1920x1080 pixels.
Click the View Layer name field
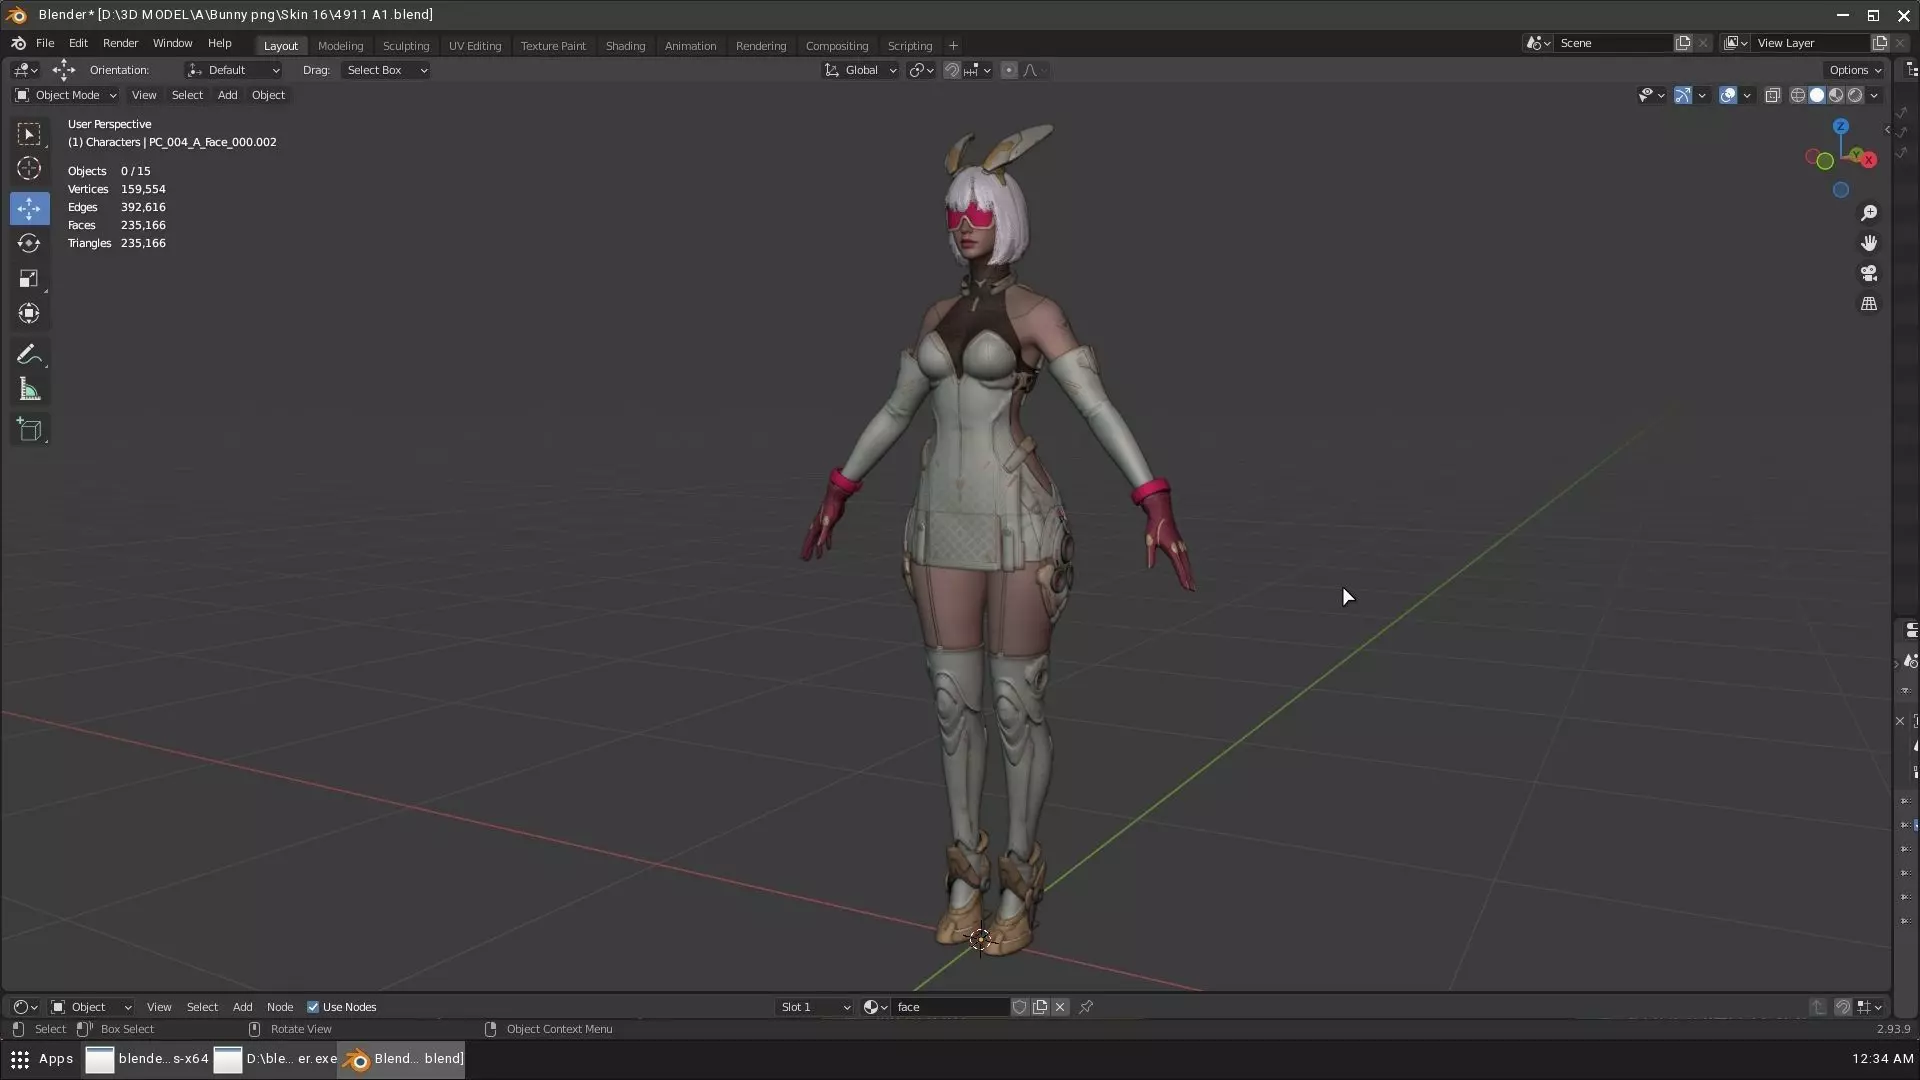[1810, 43]
